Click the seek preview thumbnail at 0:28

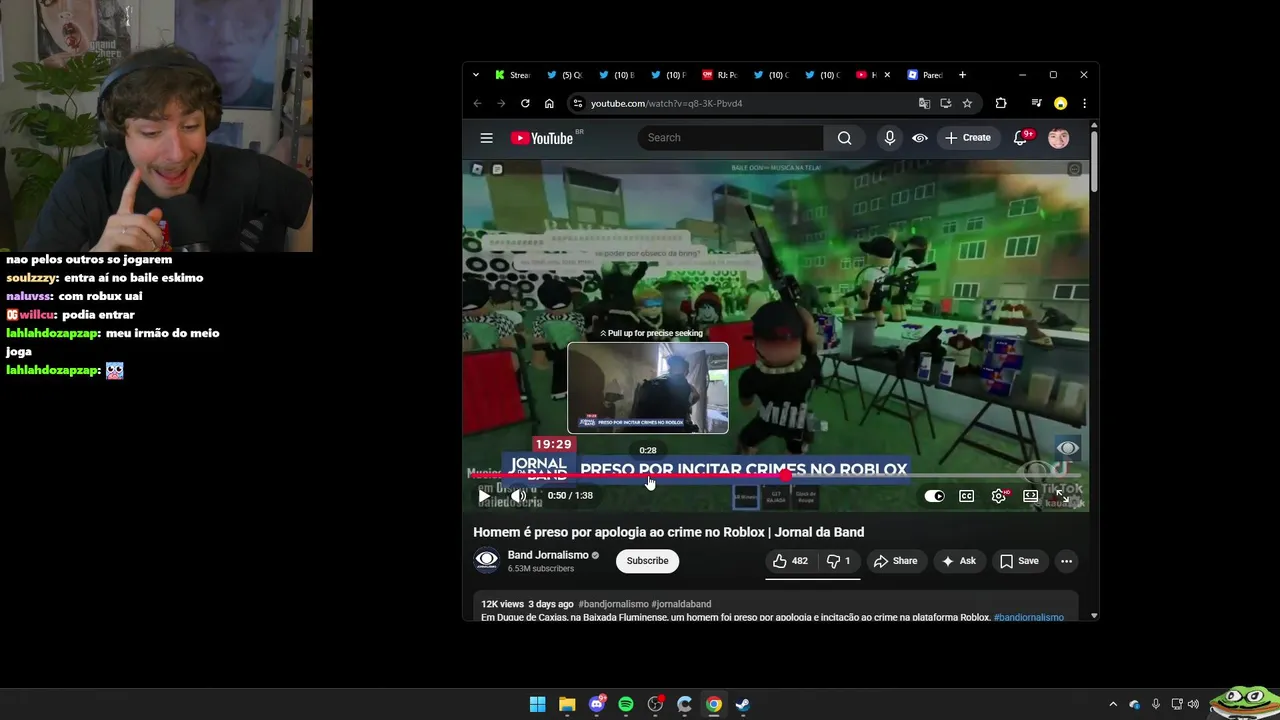point(648,388)
